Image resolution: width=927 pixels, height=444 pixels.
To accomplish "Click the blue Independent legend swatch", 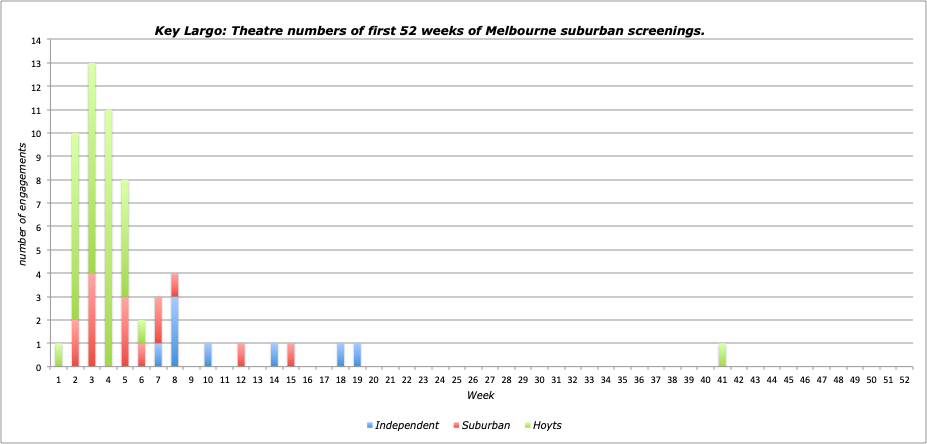I will coord(370,426).
